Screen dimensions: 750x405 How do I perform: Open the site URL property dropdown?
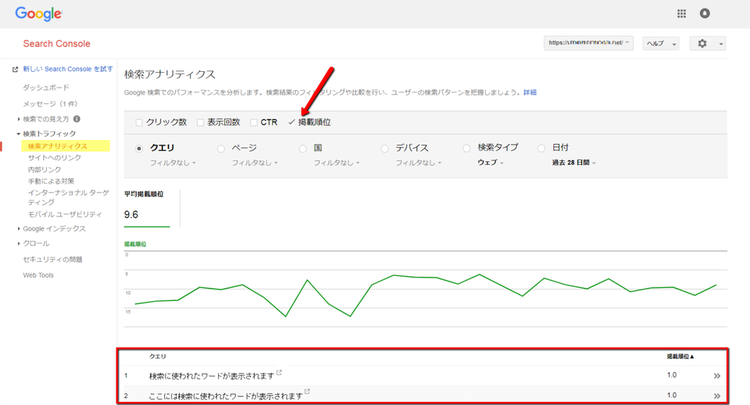point(588,43)
